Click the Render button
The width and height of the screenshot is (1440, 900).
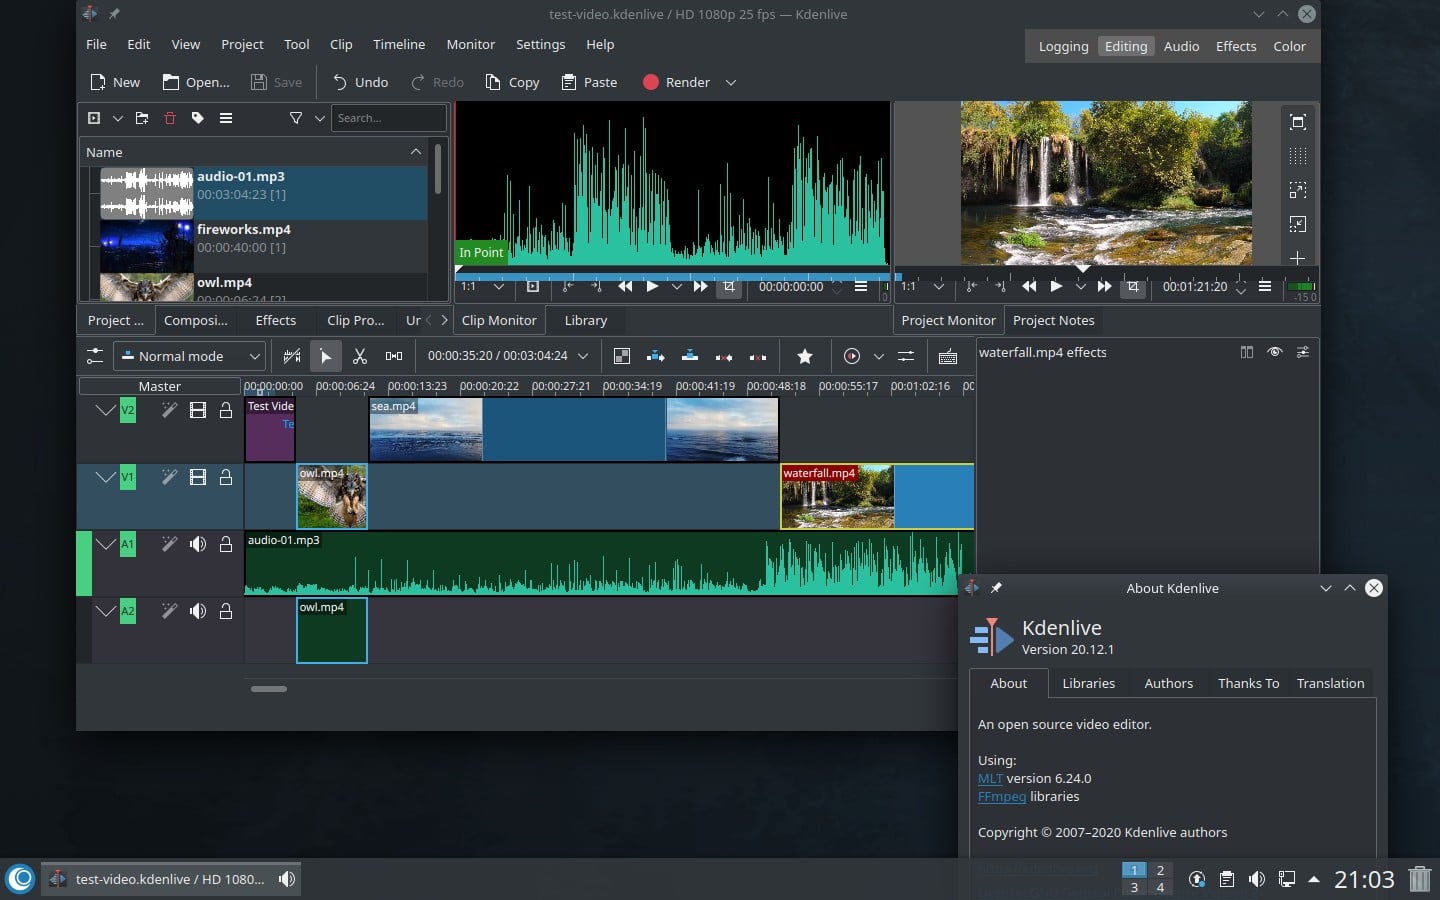676,82
